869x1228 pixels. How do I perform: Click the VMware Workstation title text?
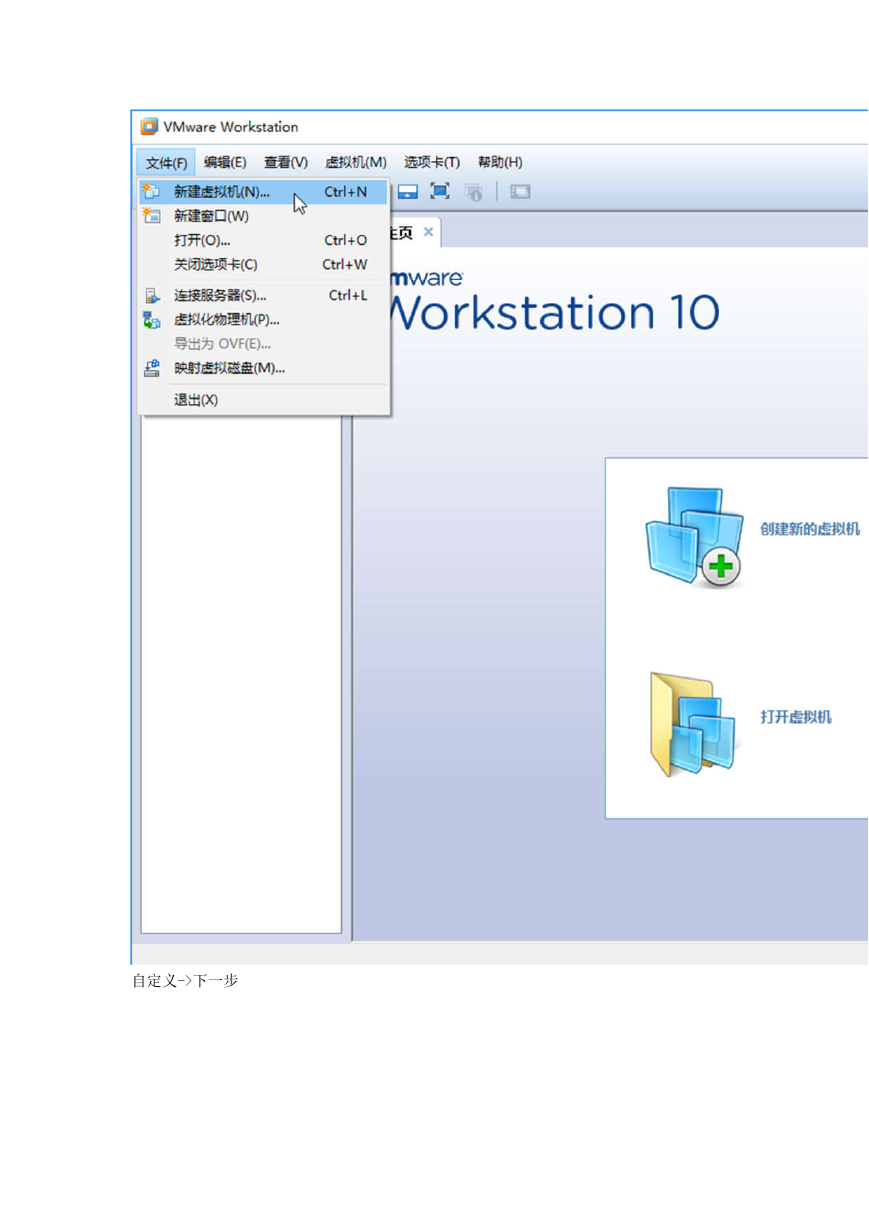[231, 127]
